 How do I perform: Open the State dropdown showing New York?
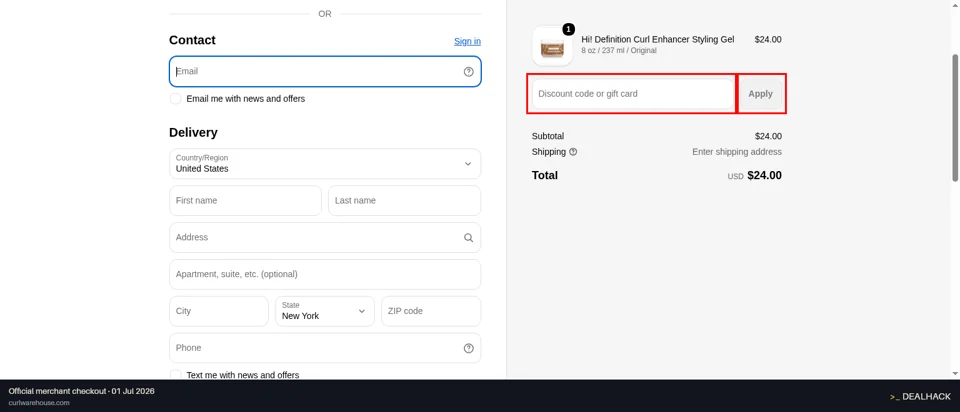point(324,311)
